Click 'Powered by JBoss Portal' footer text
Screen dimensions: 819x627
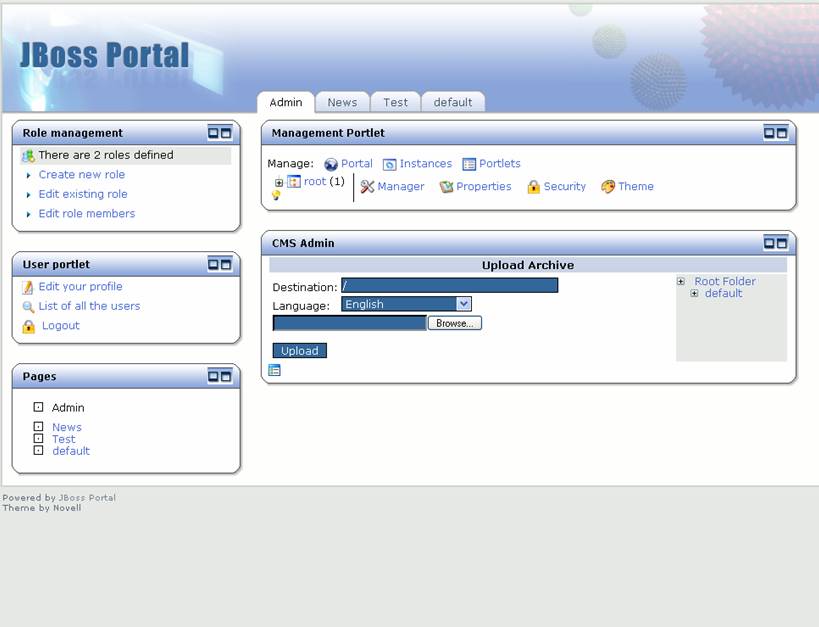coord(59,498)
